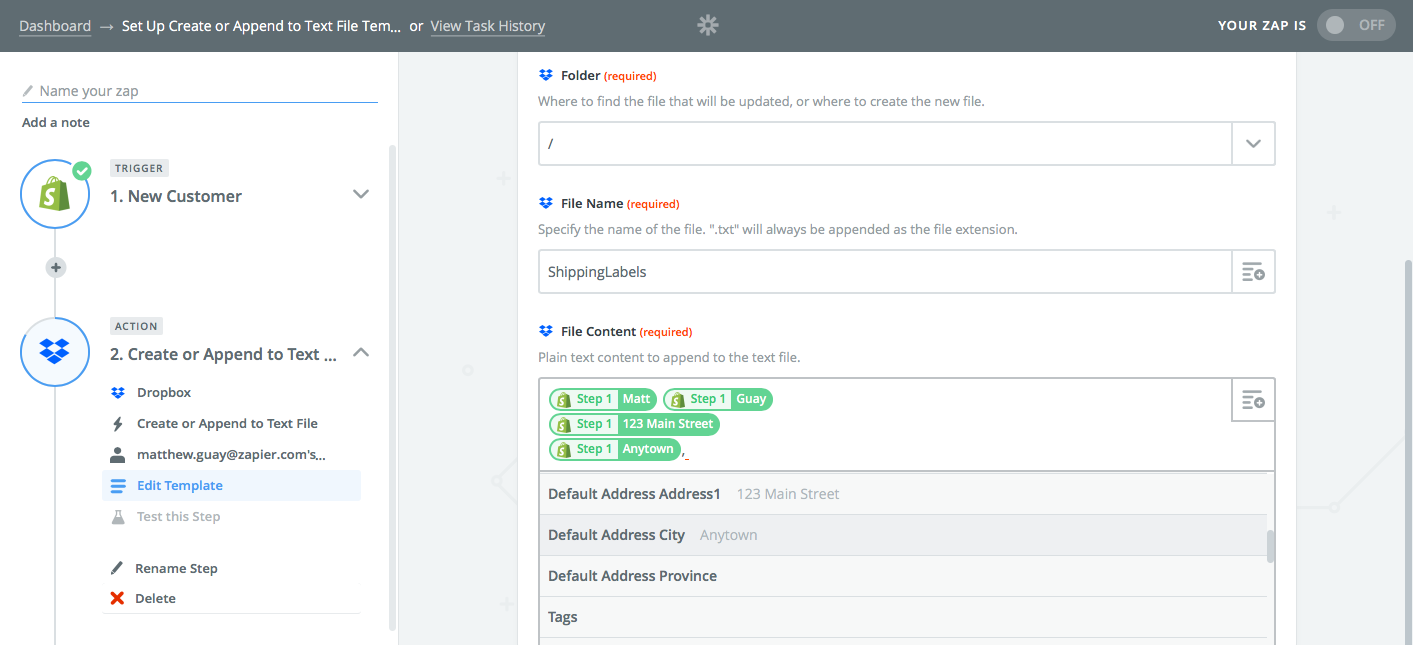
Task: Go to Test this Step
Action: coord(178,517)
